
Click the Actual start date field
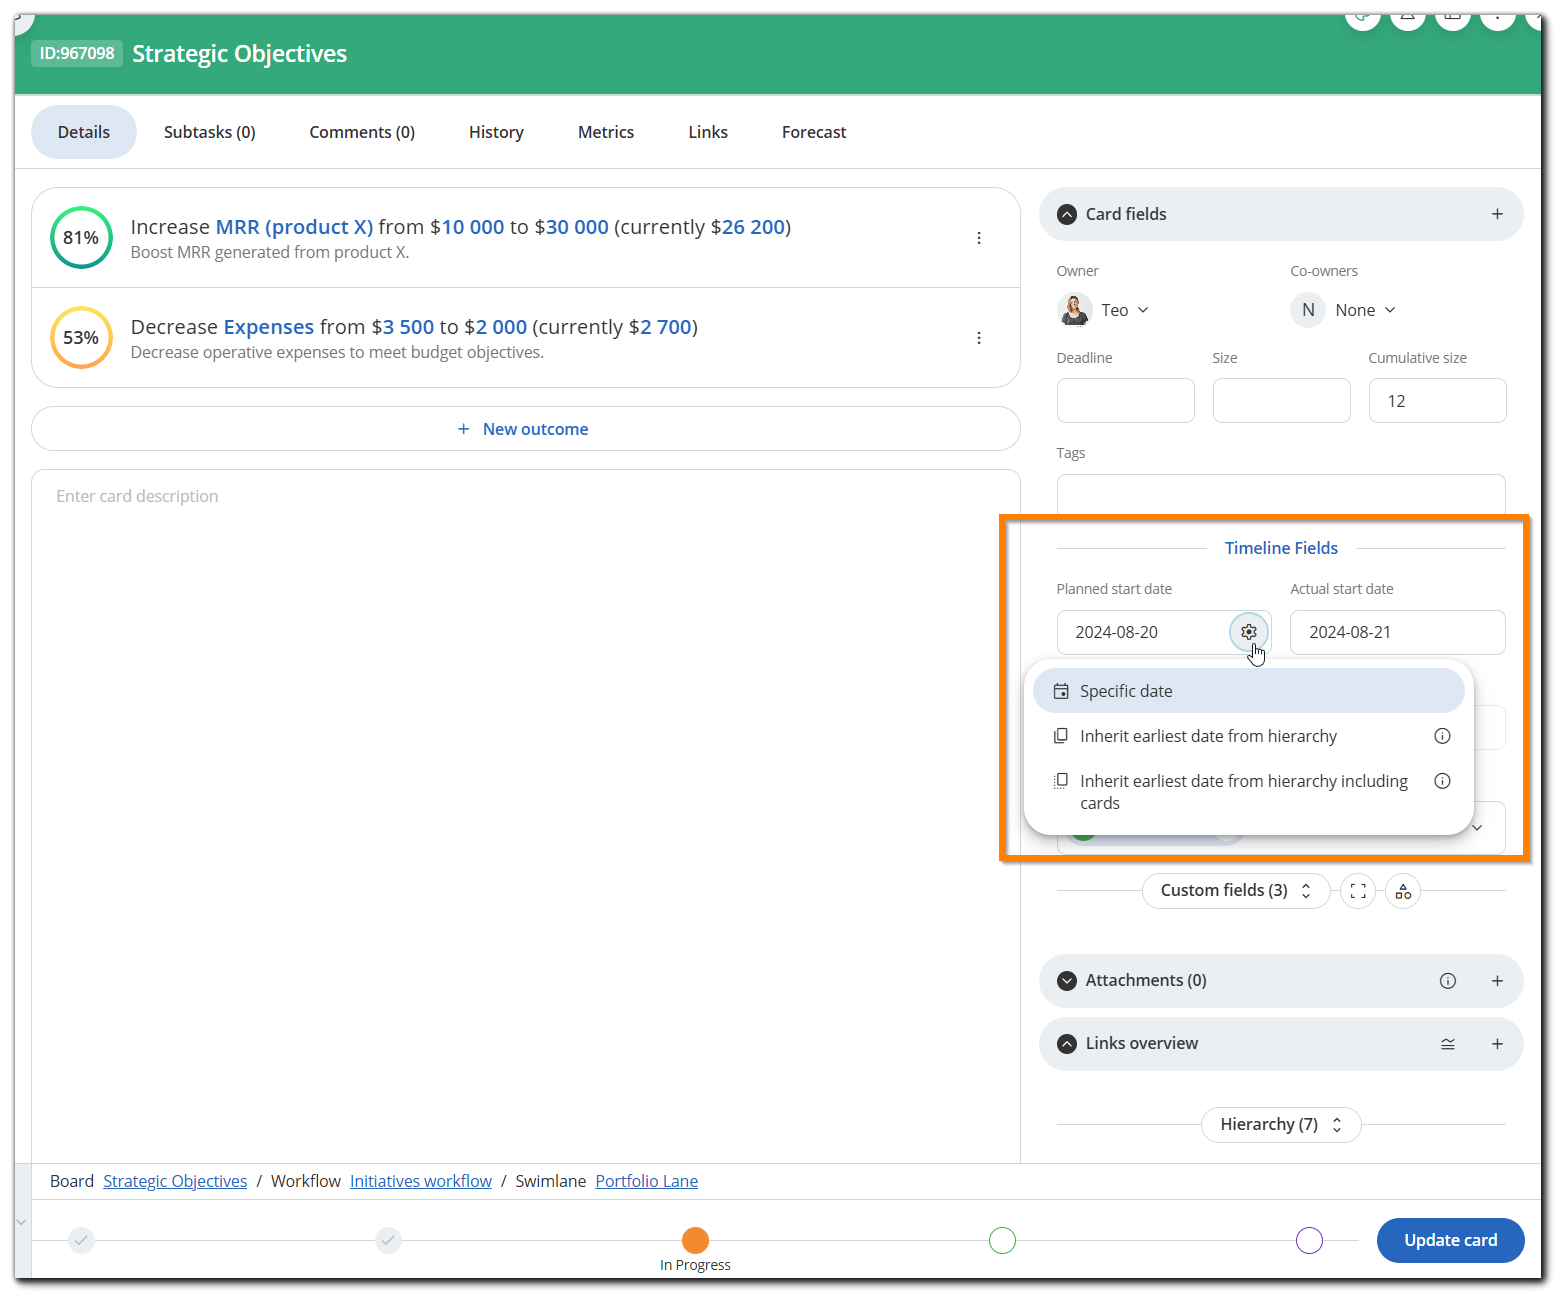(x=1398, y=632)
